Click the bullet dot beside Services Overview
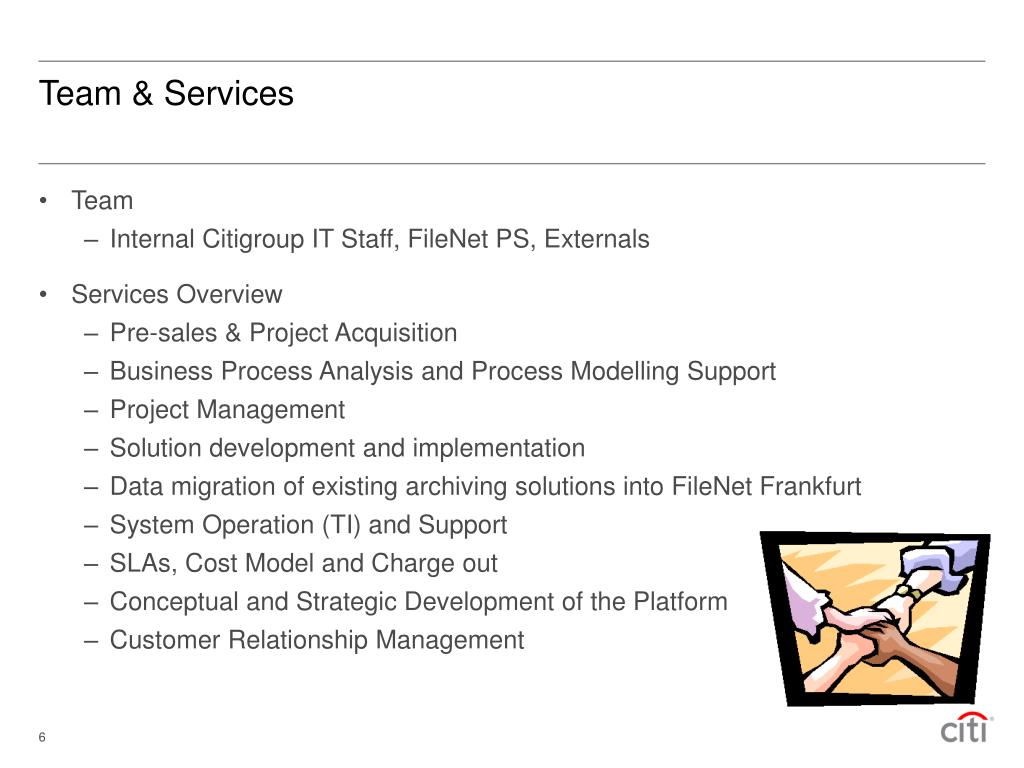The width and height of the screenshot is (1024, 768). click(43, 295)
